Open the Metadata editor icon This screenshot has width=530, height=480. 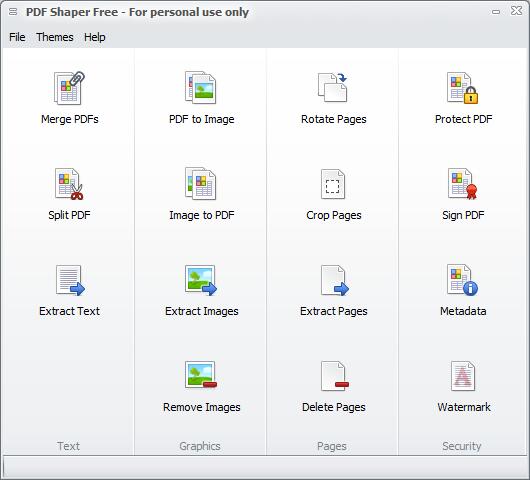(462, 280)
